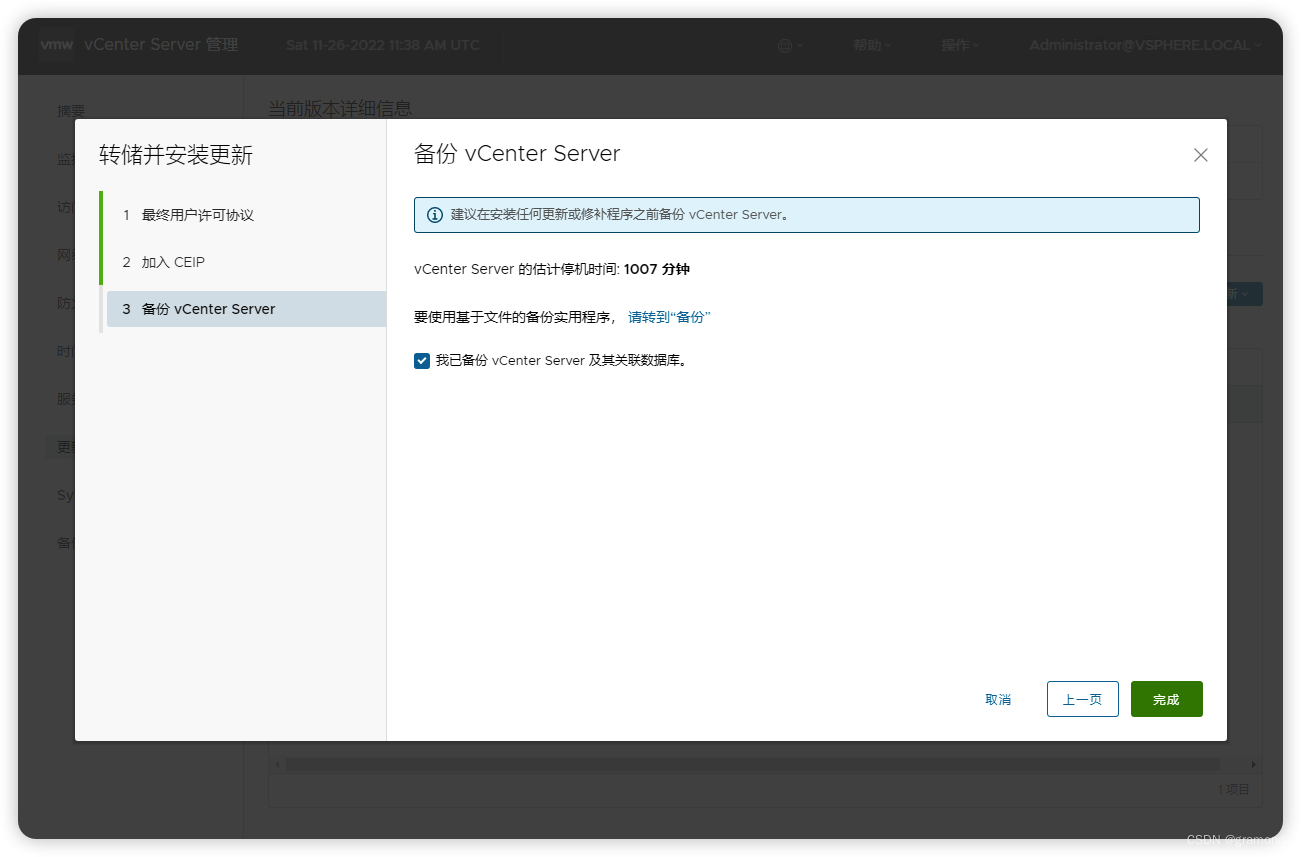Screen dimensions: 1301x857
Task: Open the Administrator@VSPHERE.LOCAL user menu
Action: [x=1145, y=45]
